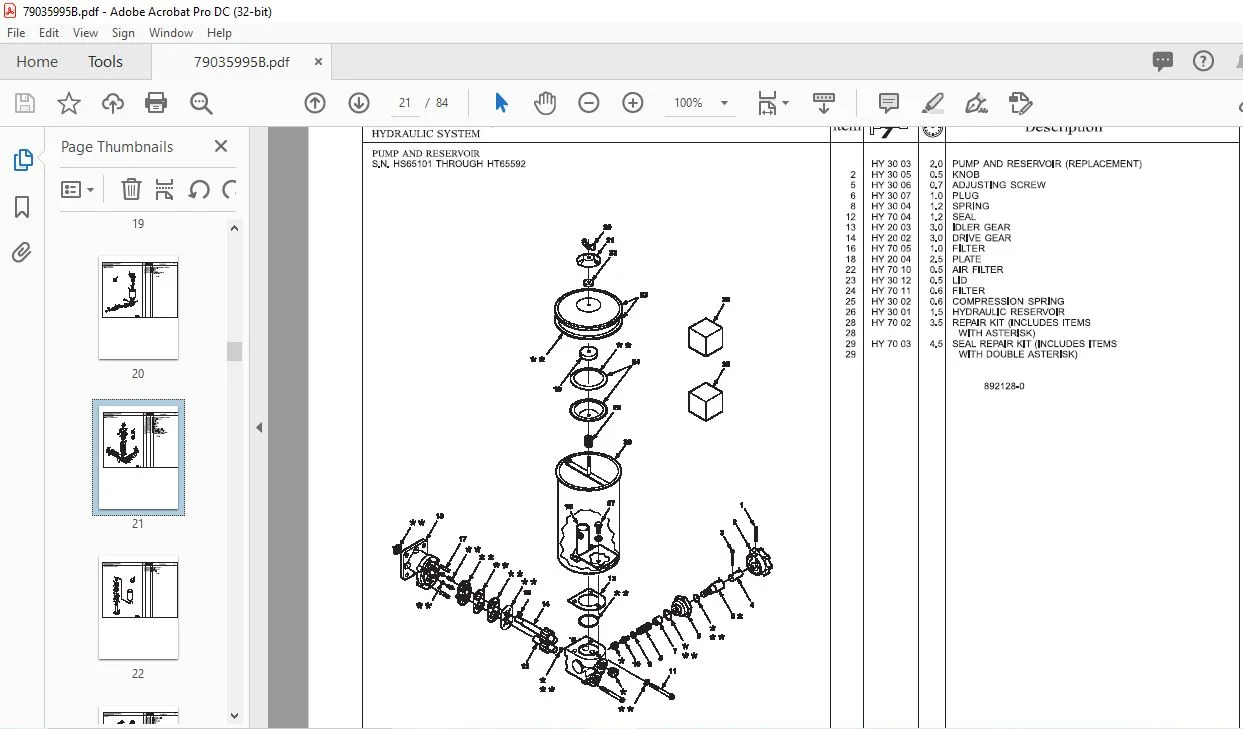Open the notifications chat icon

pos(1163,61)
